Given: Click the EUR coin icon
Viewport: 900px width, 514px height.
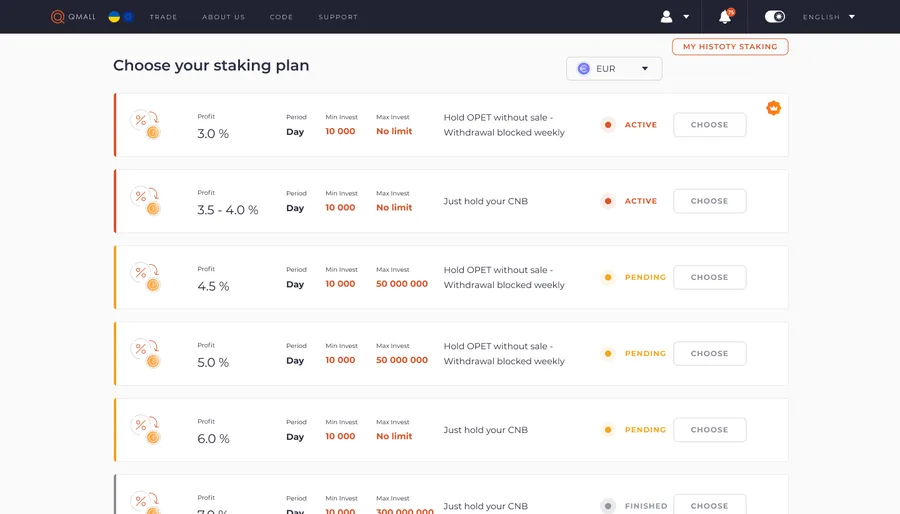Looking at the screenshot, I should click(584, 68).
